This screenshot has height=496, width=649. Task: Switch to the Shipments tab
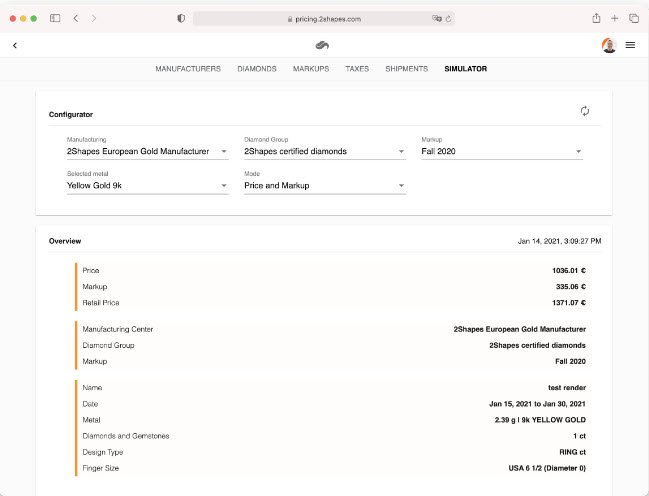coord(406,69)
